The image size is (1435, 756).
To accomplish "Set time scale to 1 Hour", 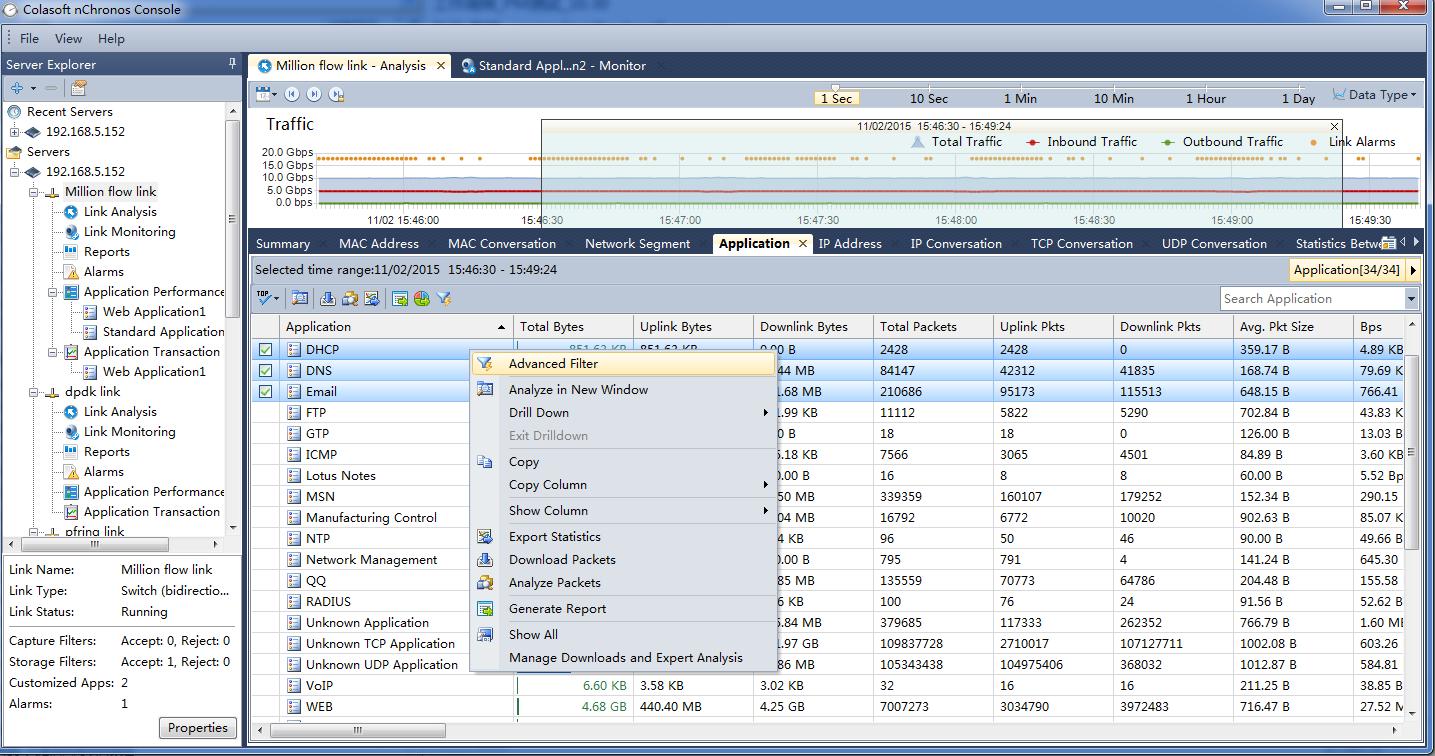I will pos(1205,98).
